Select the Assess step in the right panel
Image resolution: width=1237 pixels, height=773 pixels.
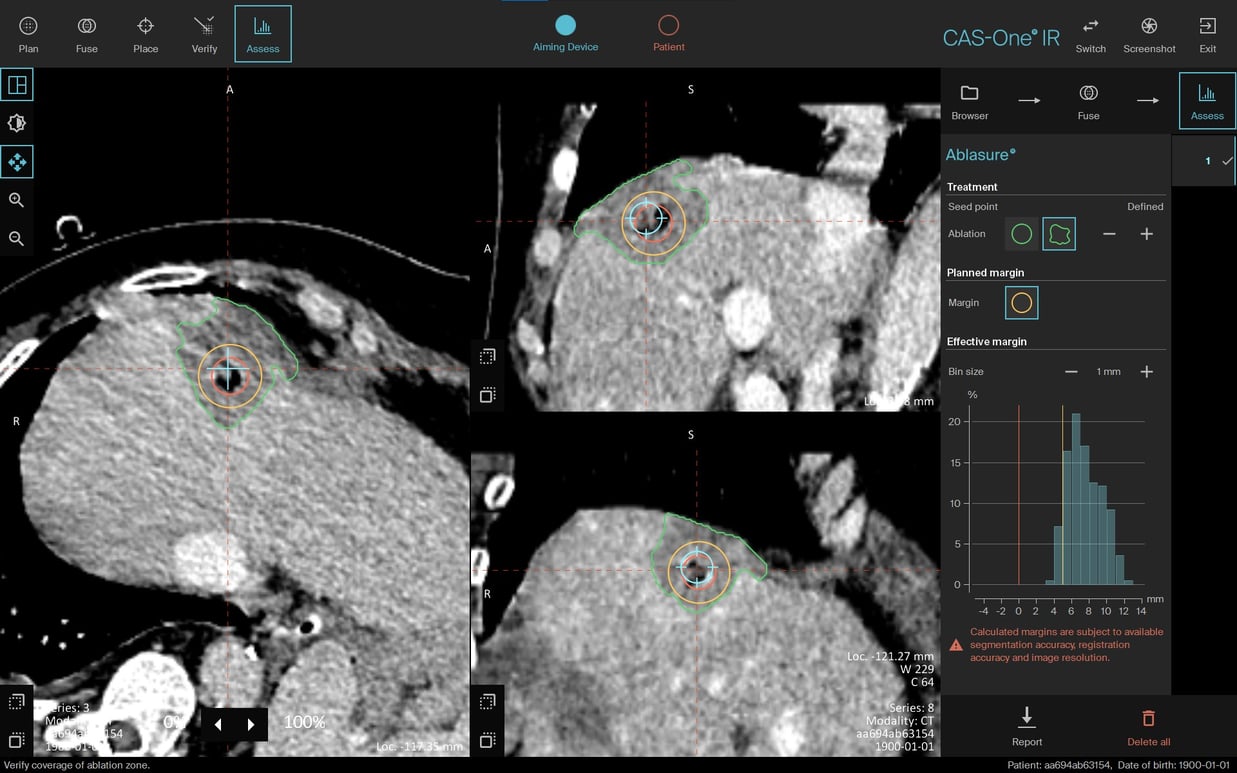click(x=1207, y=101)
